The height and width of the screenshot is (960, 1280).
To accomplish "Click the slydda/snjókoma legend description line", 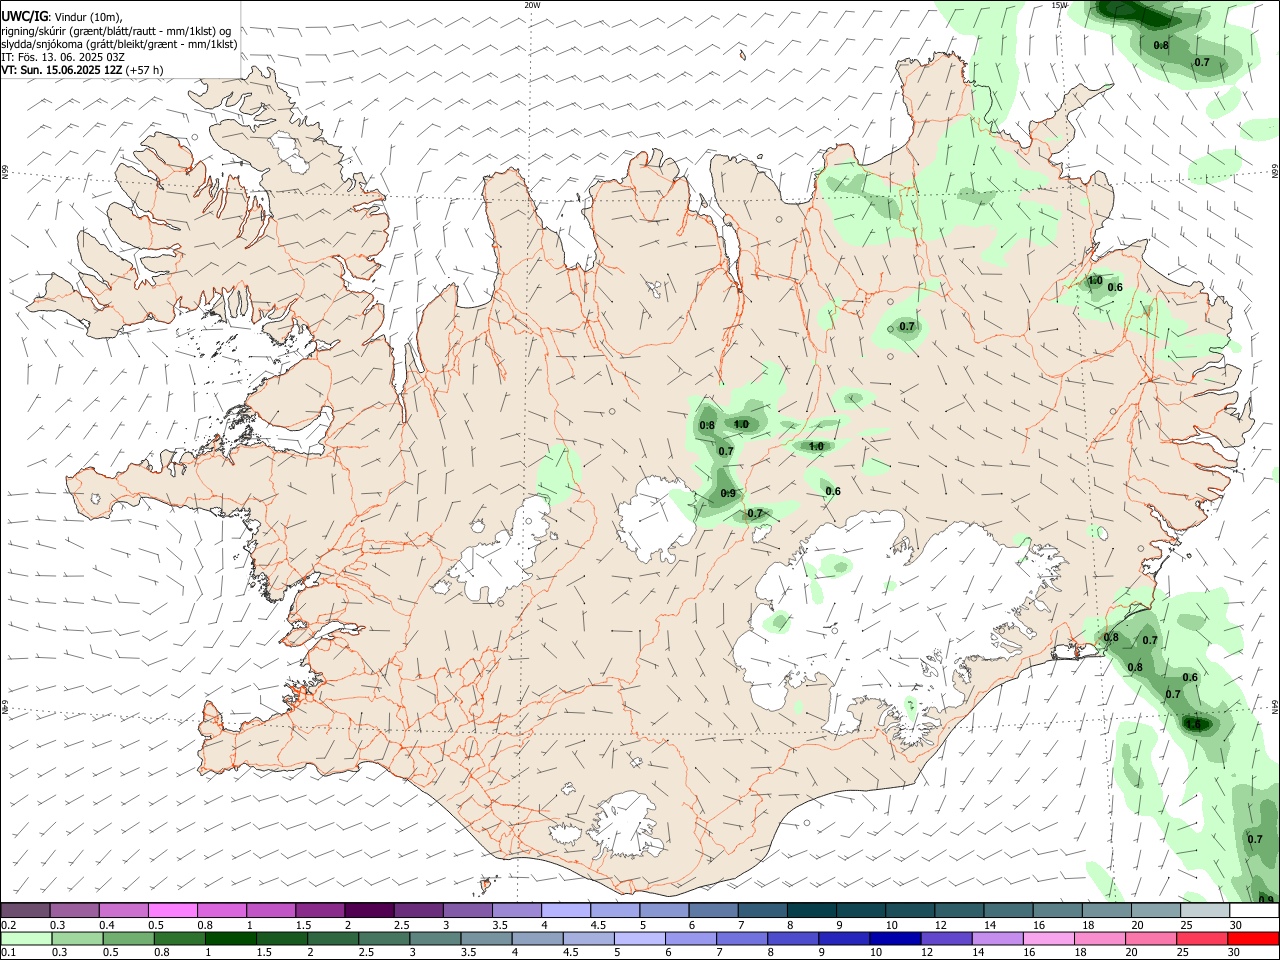I will (x=119, y=44).
